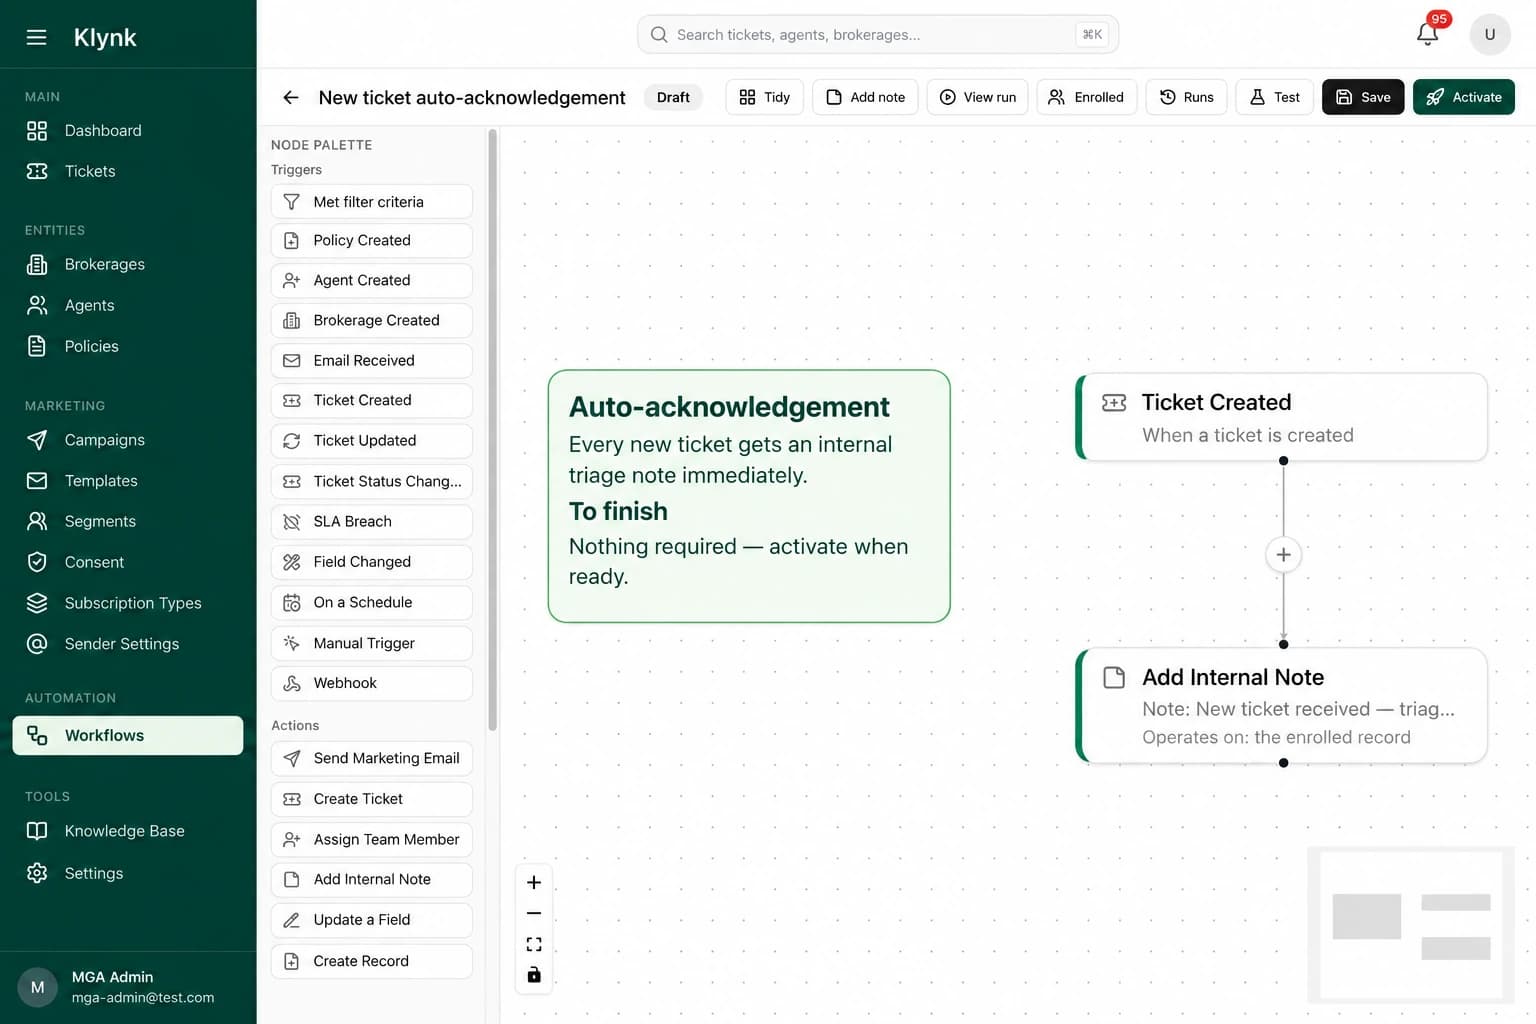Open Settings in the sidebar
1536x1024 pixels.
coord(128,873)
